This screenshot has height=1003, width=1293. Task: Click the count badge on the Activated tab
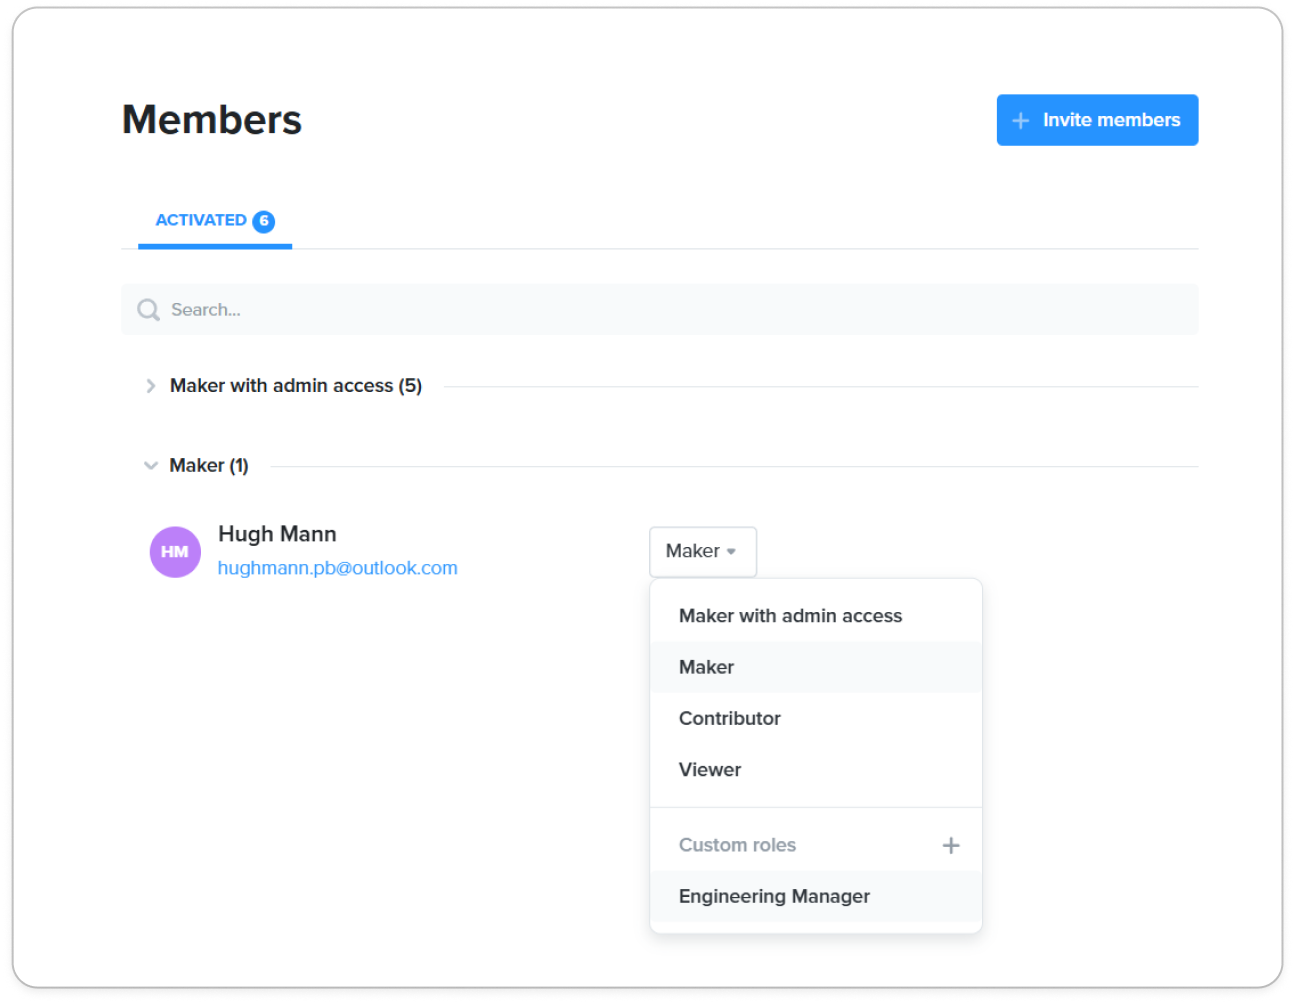click(264, 221)
